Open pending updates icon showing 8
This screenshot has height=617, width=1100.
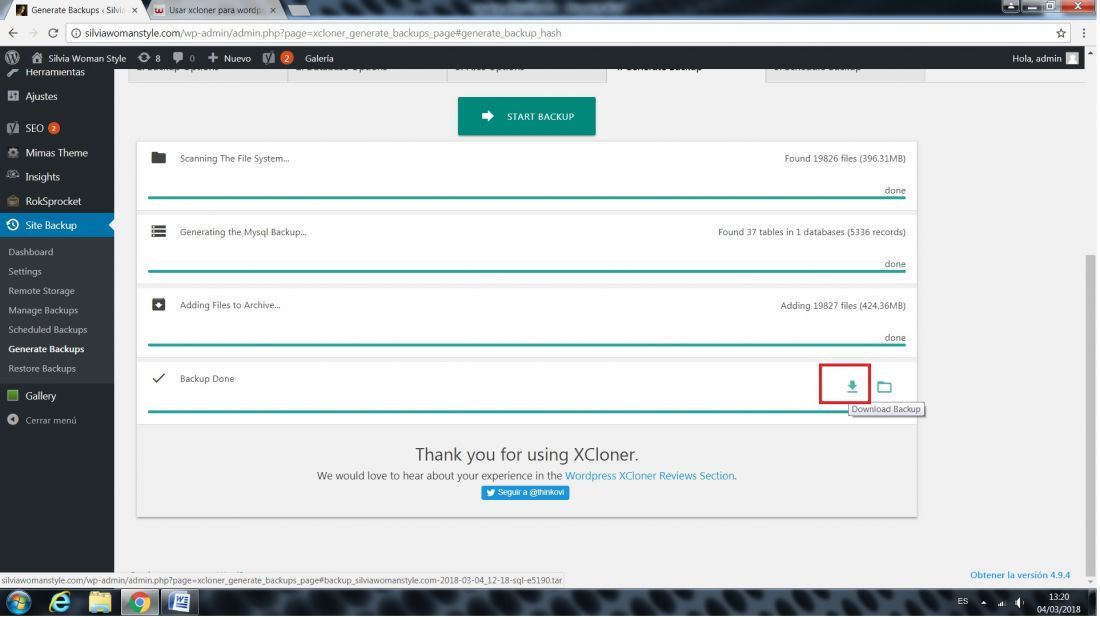[149, 58]
